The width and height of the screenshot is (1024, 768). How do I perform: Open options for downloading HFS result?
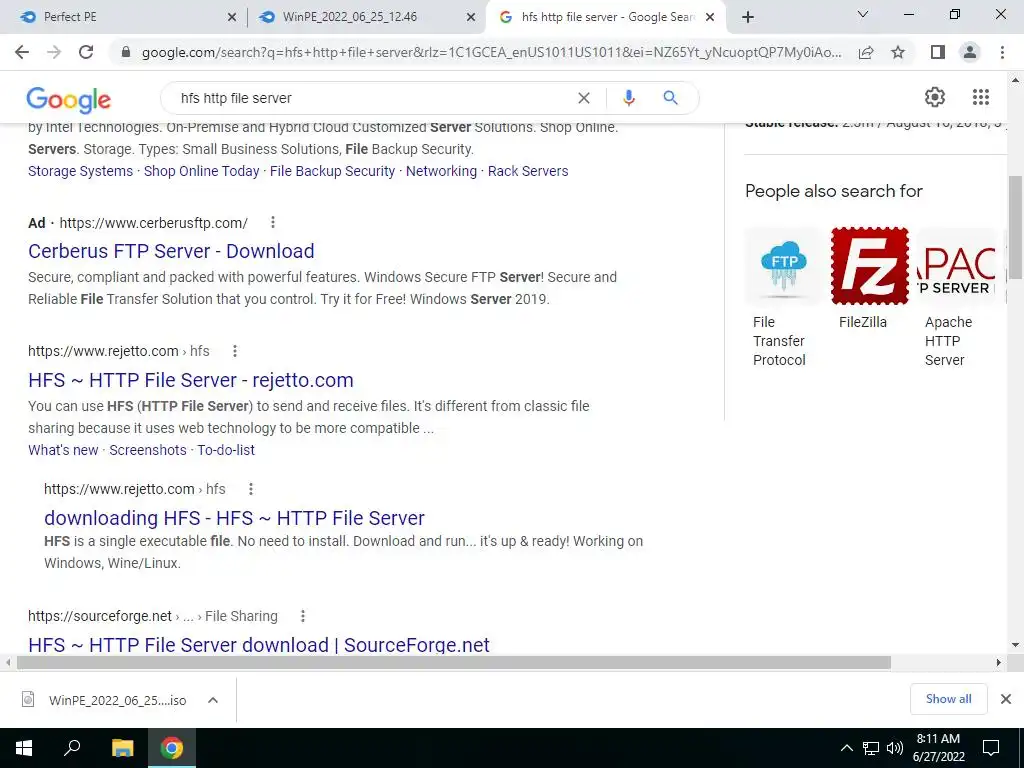tap(251, 489)
